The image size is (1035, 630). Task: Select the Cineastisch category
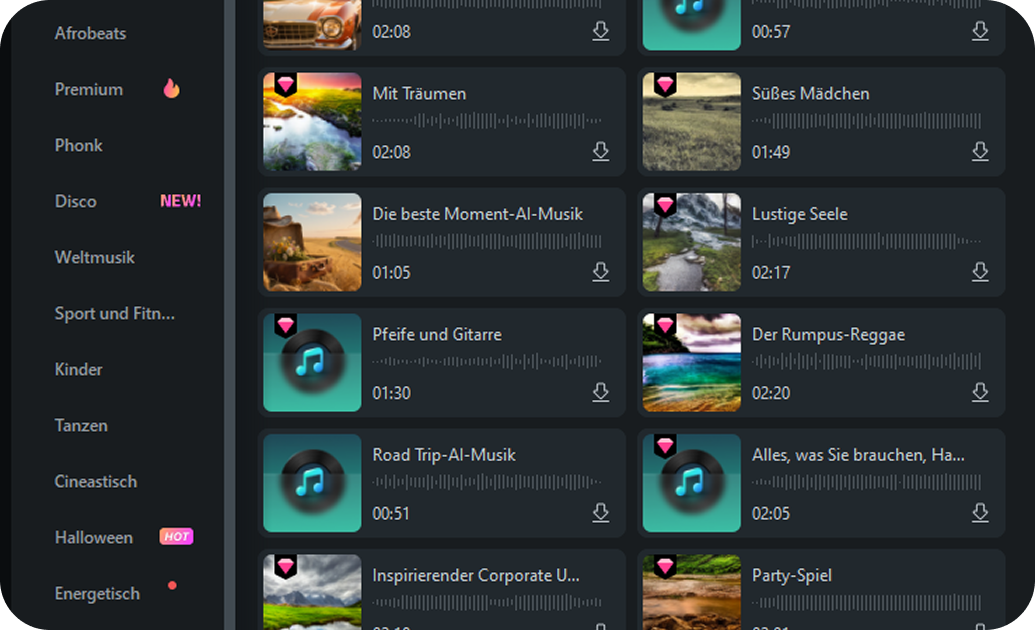tap(95, 481)
